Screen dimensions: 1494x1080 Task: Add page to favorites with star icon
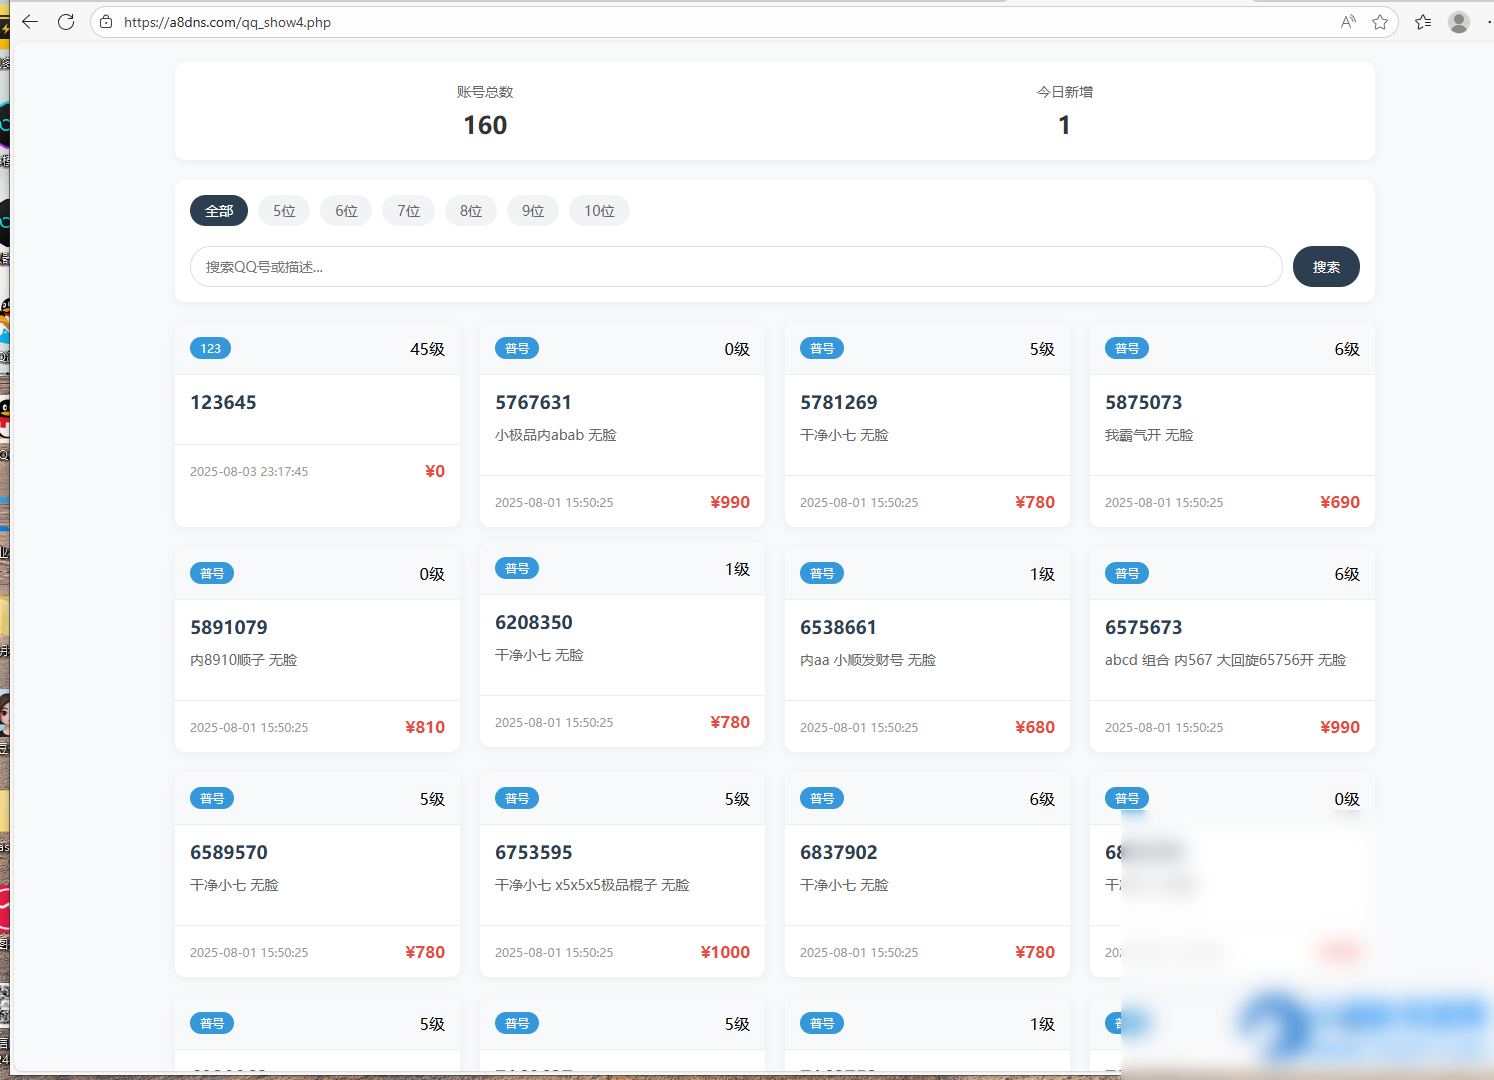coord(1380,22)
